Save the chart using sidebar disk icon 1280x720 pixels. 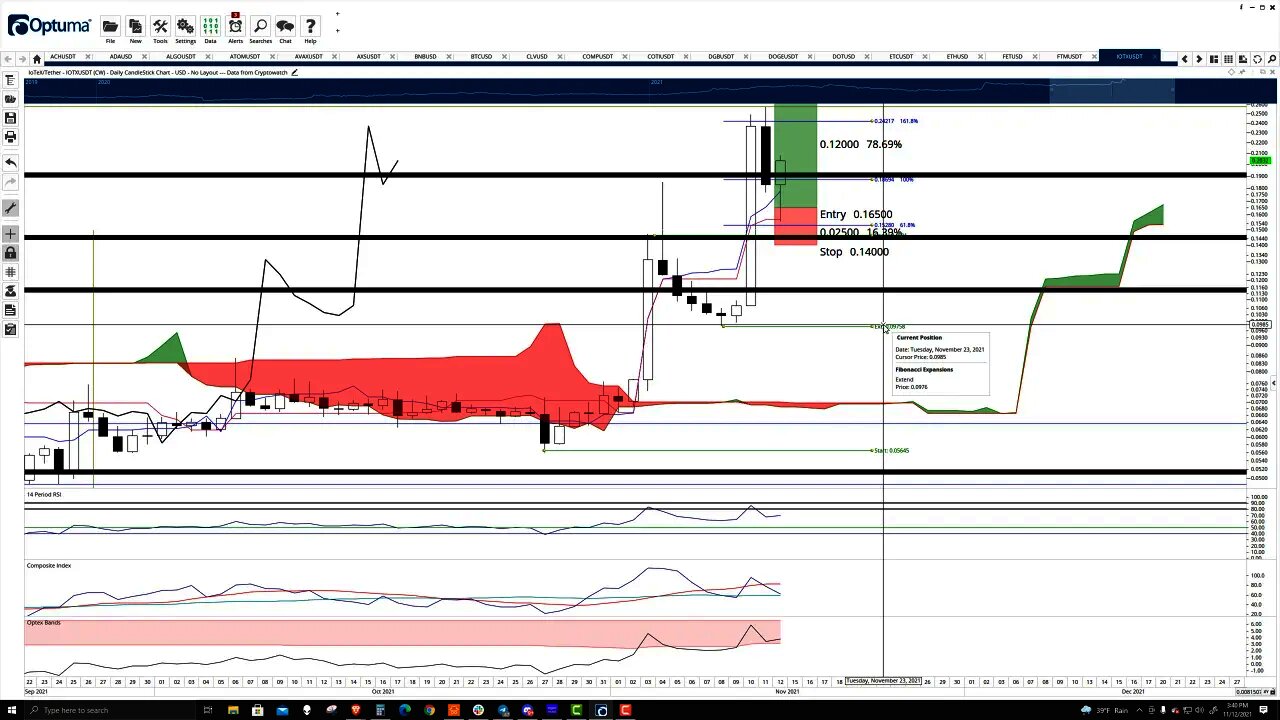pyautogui.click(x=10, y=118)
